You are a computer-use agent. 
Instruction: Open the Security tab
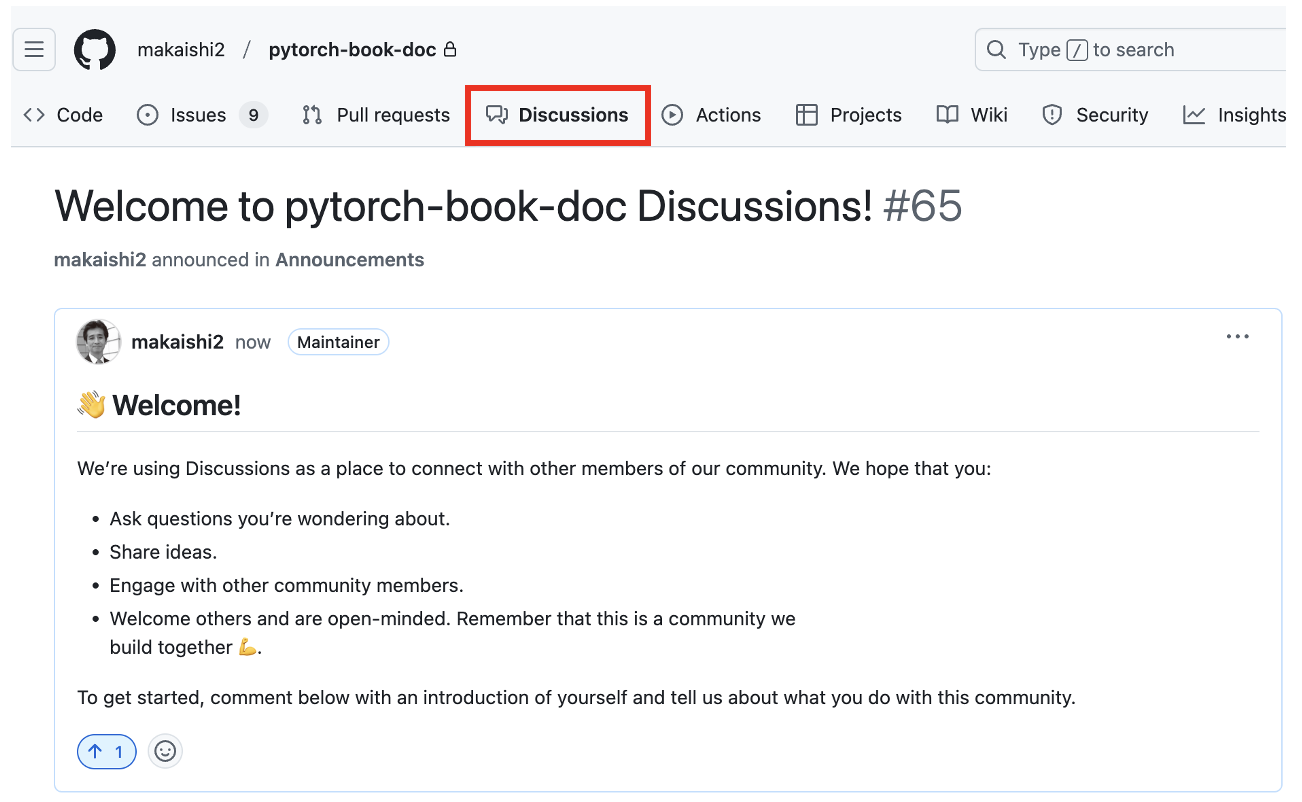(1095, 115)
